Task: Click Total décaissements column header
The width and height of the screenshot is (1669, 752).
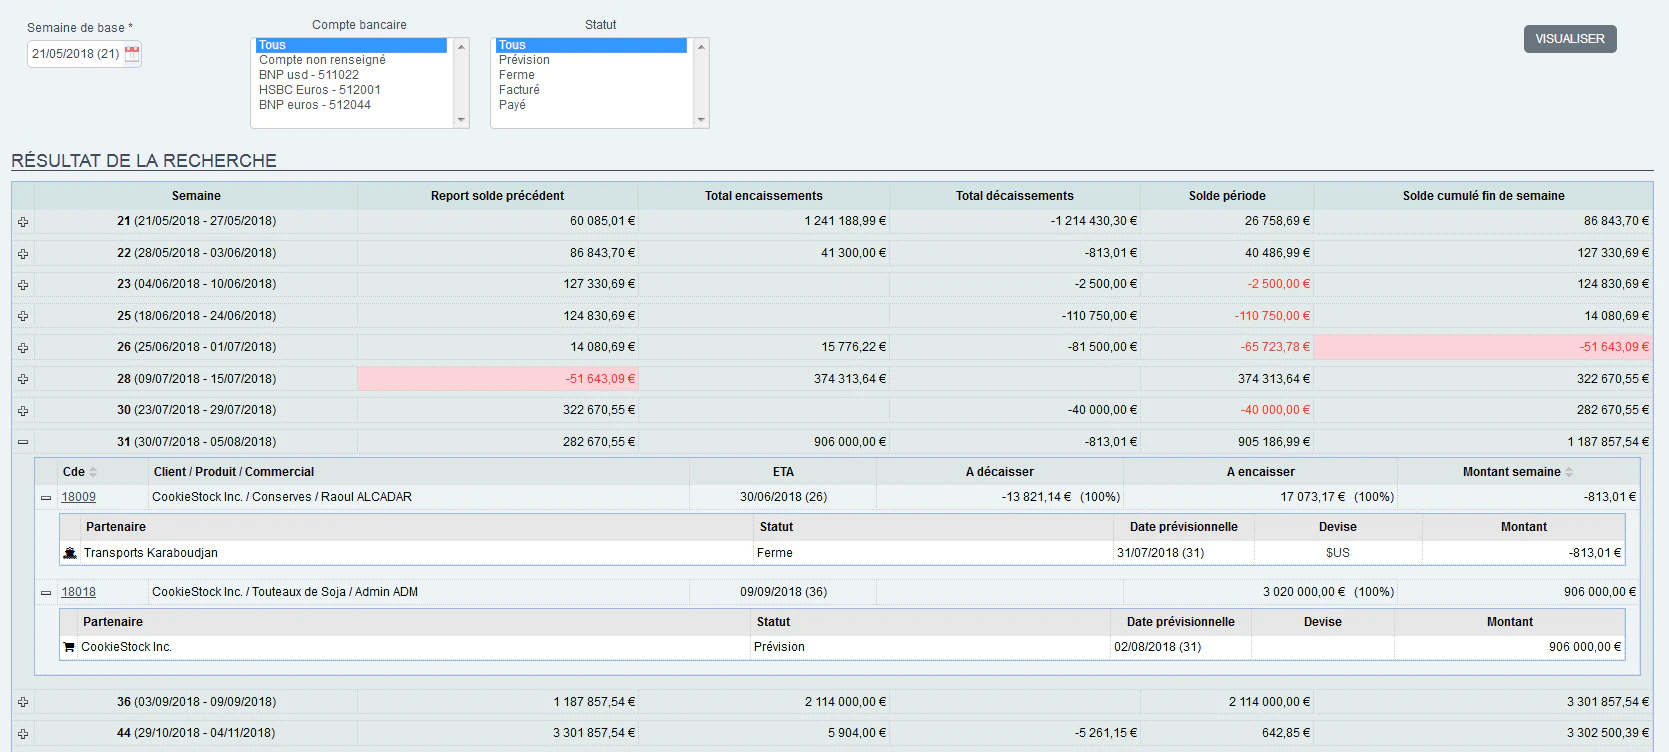Action: [x=1014, y=196]
